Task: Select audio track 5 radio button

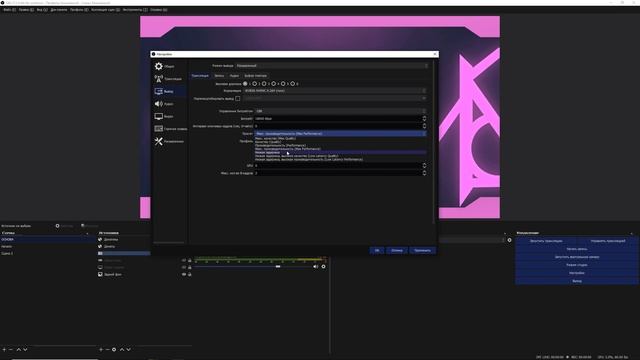Action: coord(283,84)
